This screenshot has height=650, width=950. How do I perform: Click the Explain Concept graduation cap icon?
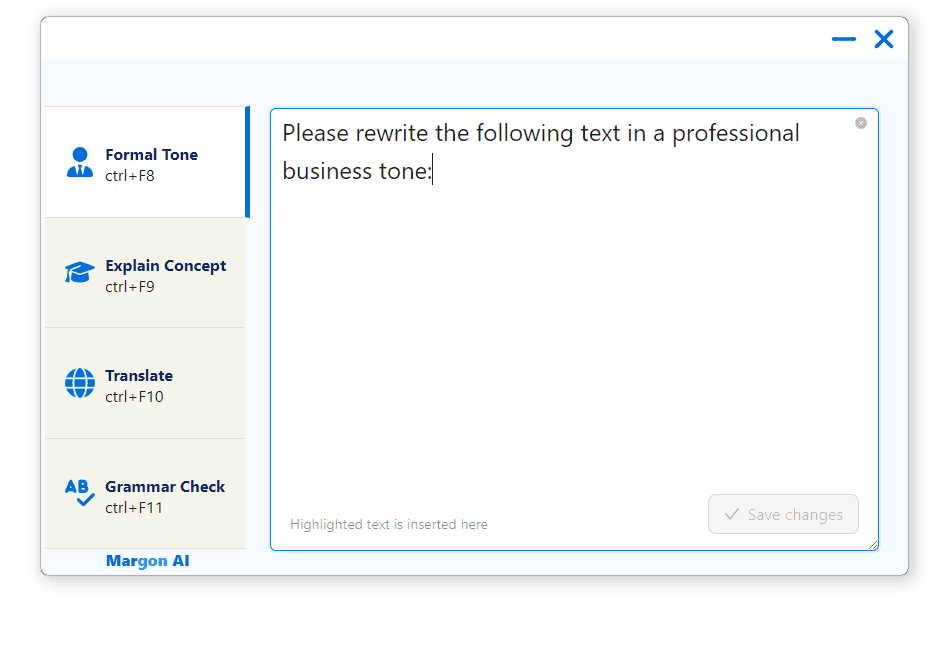coord(80,273)
